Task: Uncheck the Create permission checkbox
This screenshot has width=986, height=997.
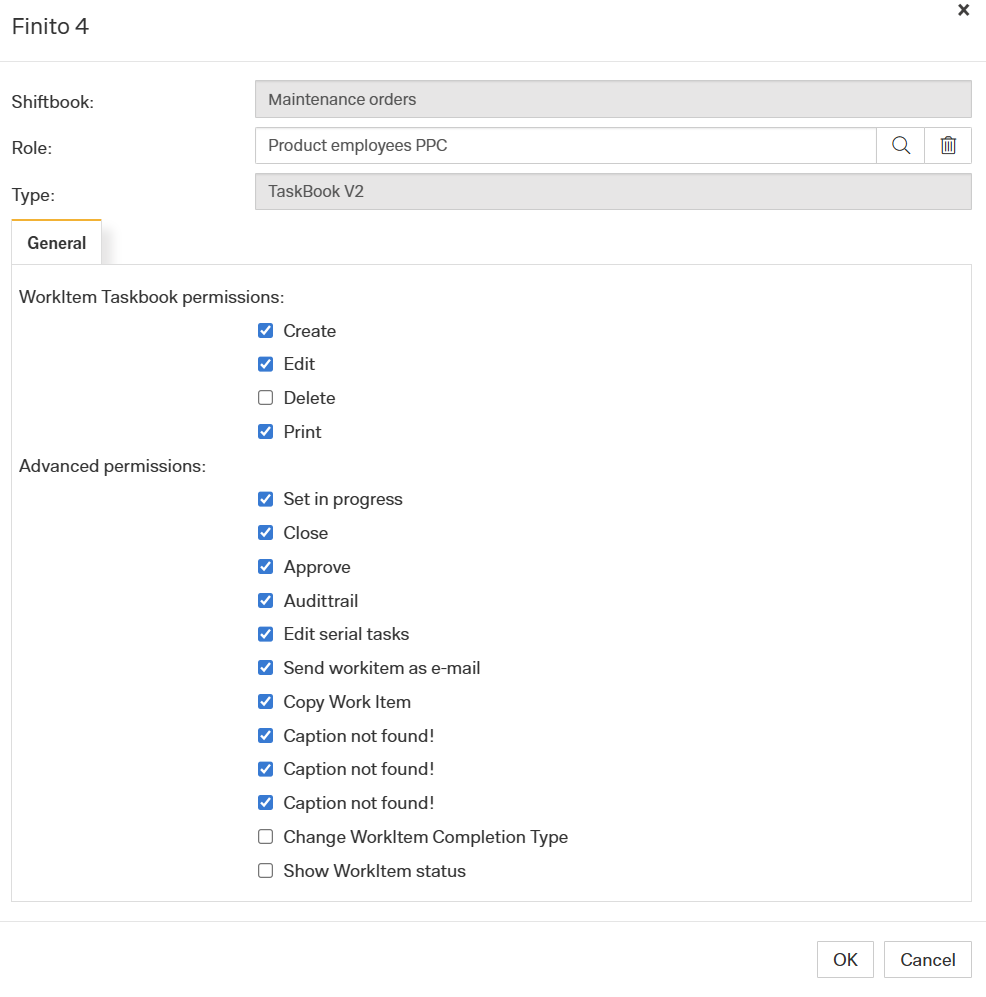Action: point(265,331)
